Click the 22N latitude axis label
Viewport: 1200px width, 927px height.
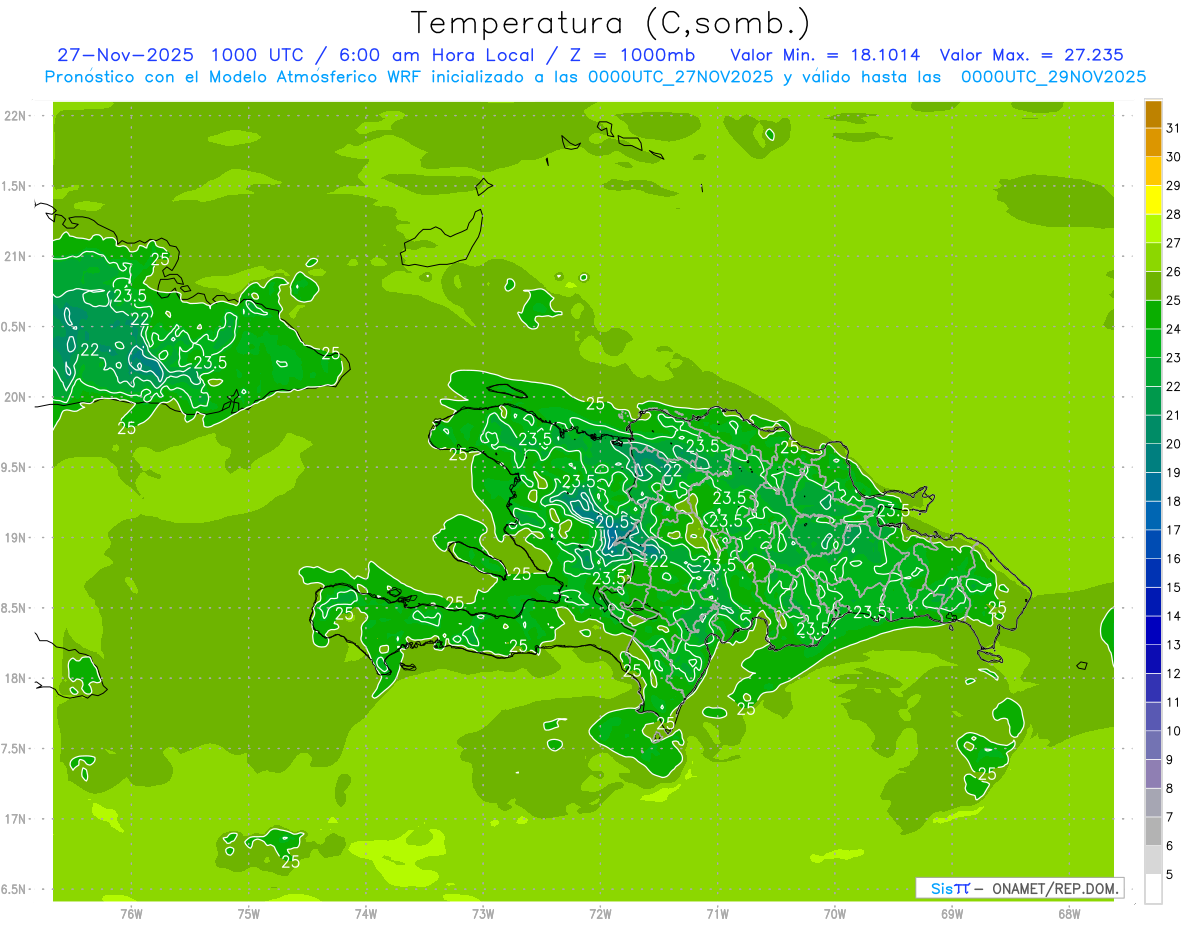tap(16, 116)
